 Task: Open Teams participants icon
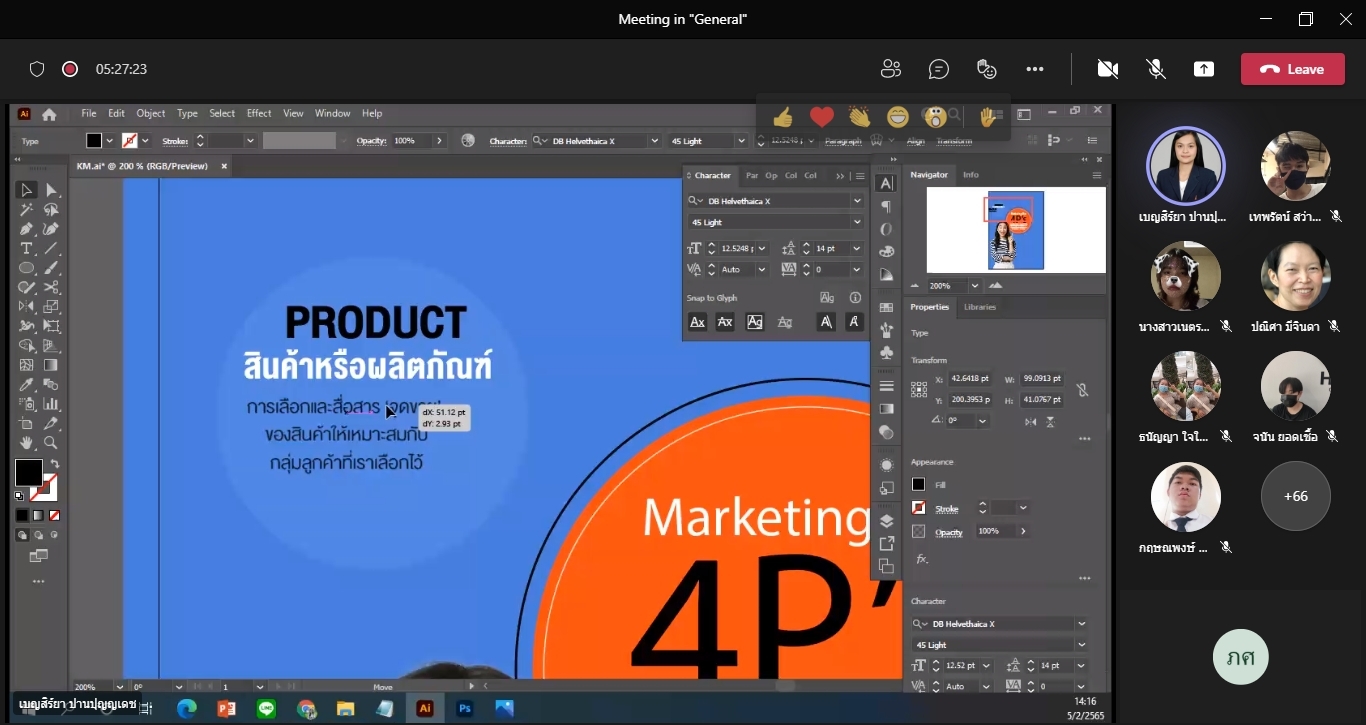(x=891, y=69)
